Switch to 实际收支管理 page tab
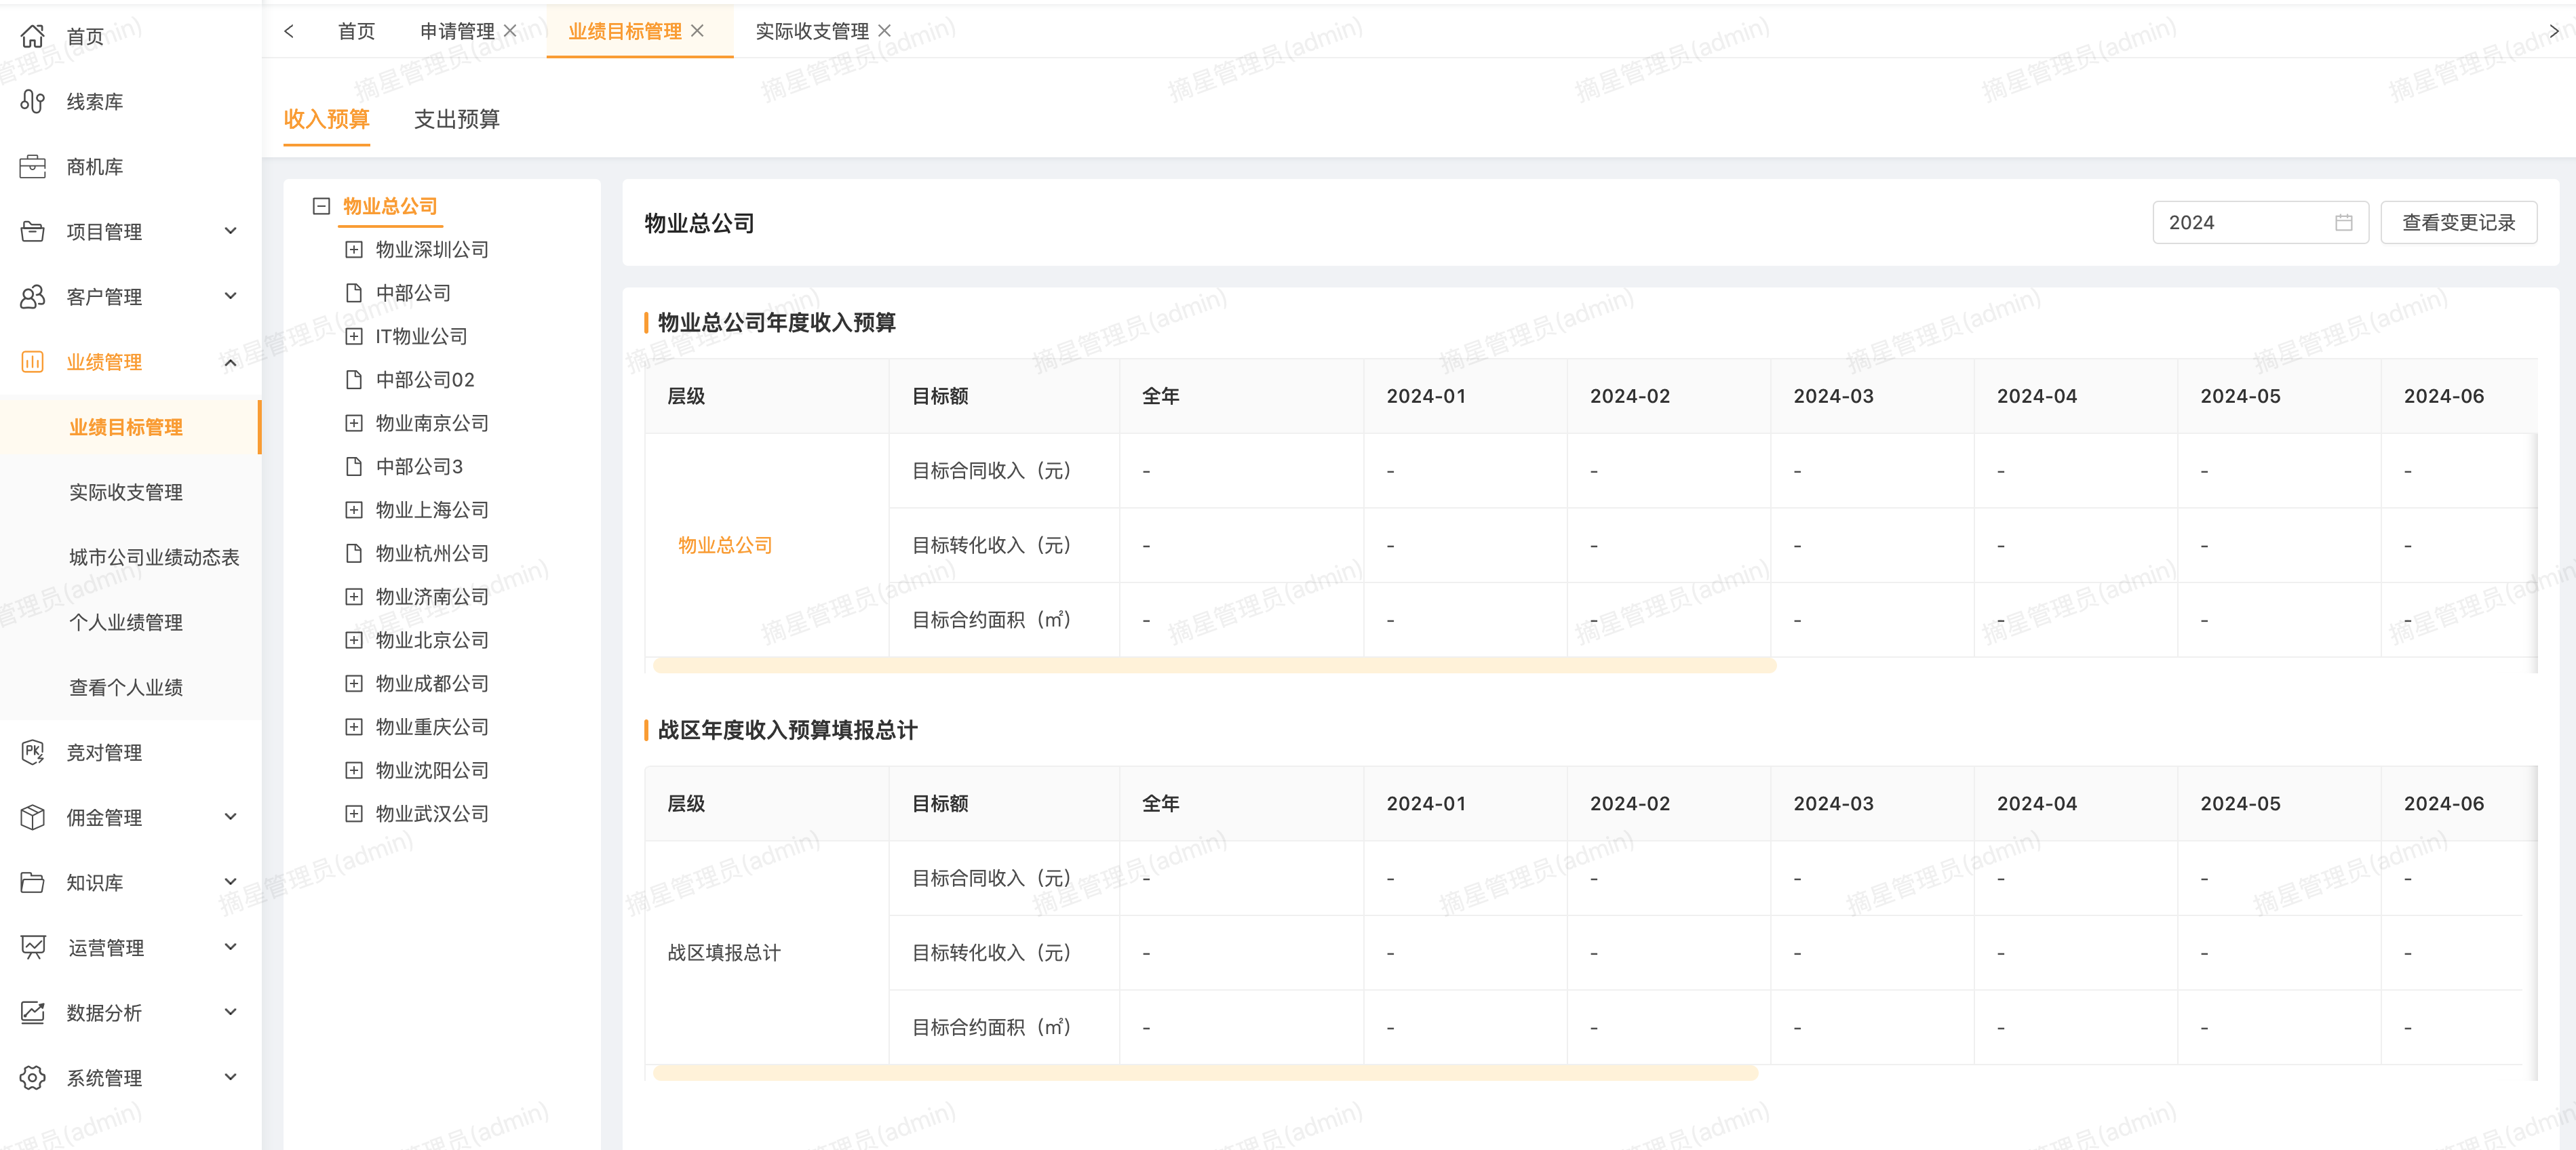The image size is (2576, 1150). point(812,31)
